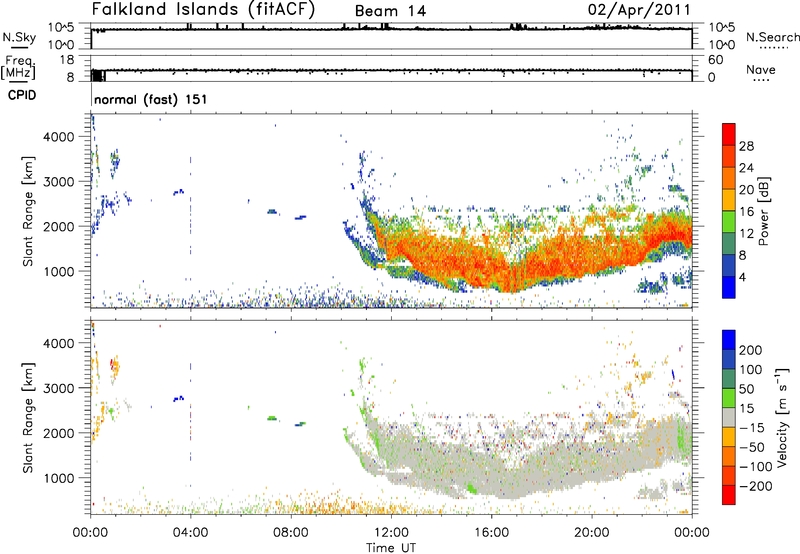Click the bottom blue Power segment below 4

(x=729, y=287)
